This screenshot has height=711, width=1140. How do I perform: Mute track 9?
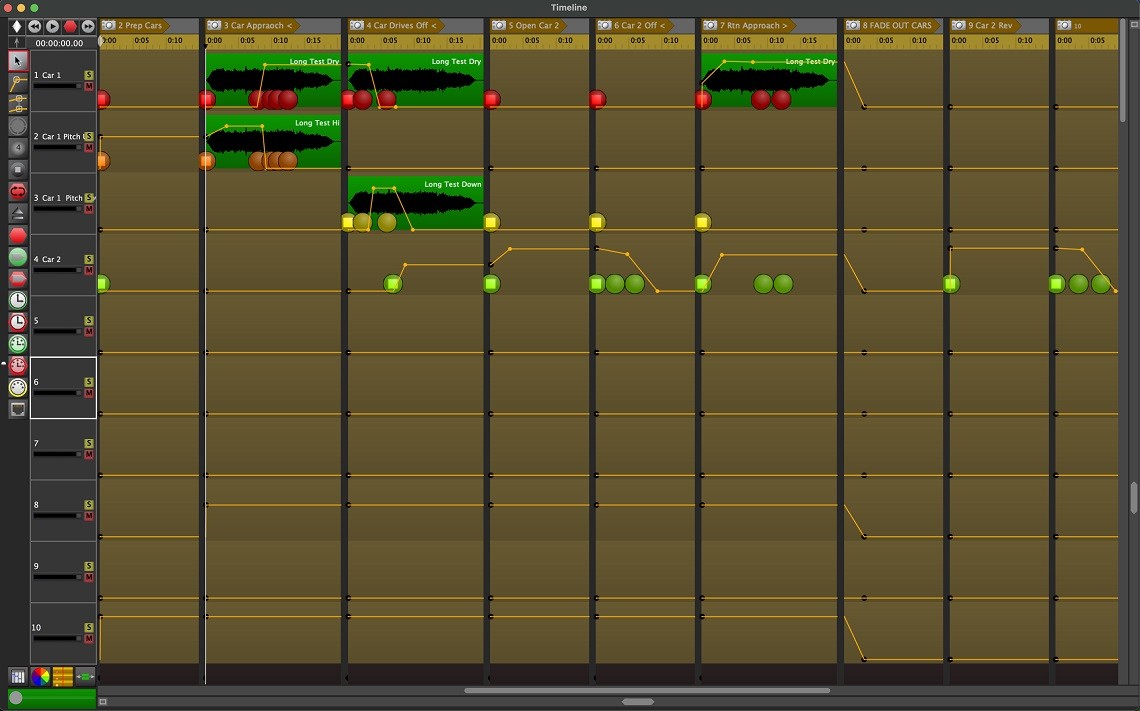pyautogui.click(x=89, y=577)
